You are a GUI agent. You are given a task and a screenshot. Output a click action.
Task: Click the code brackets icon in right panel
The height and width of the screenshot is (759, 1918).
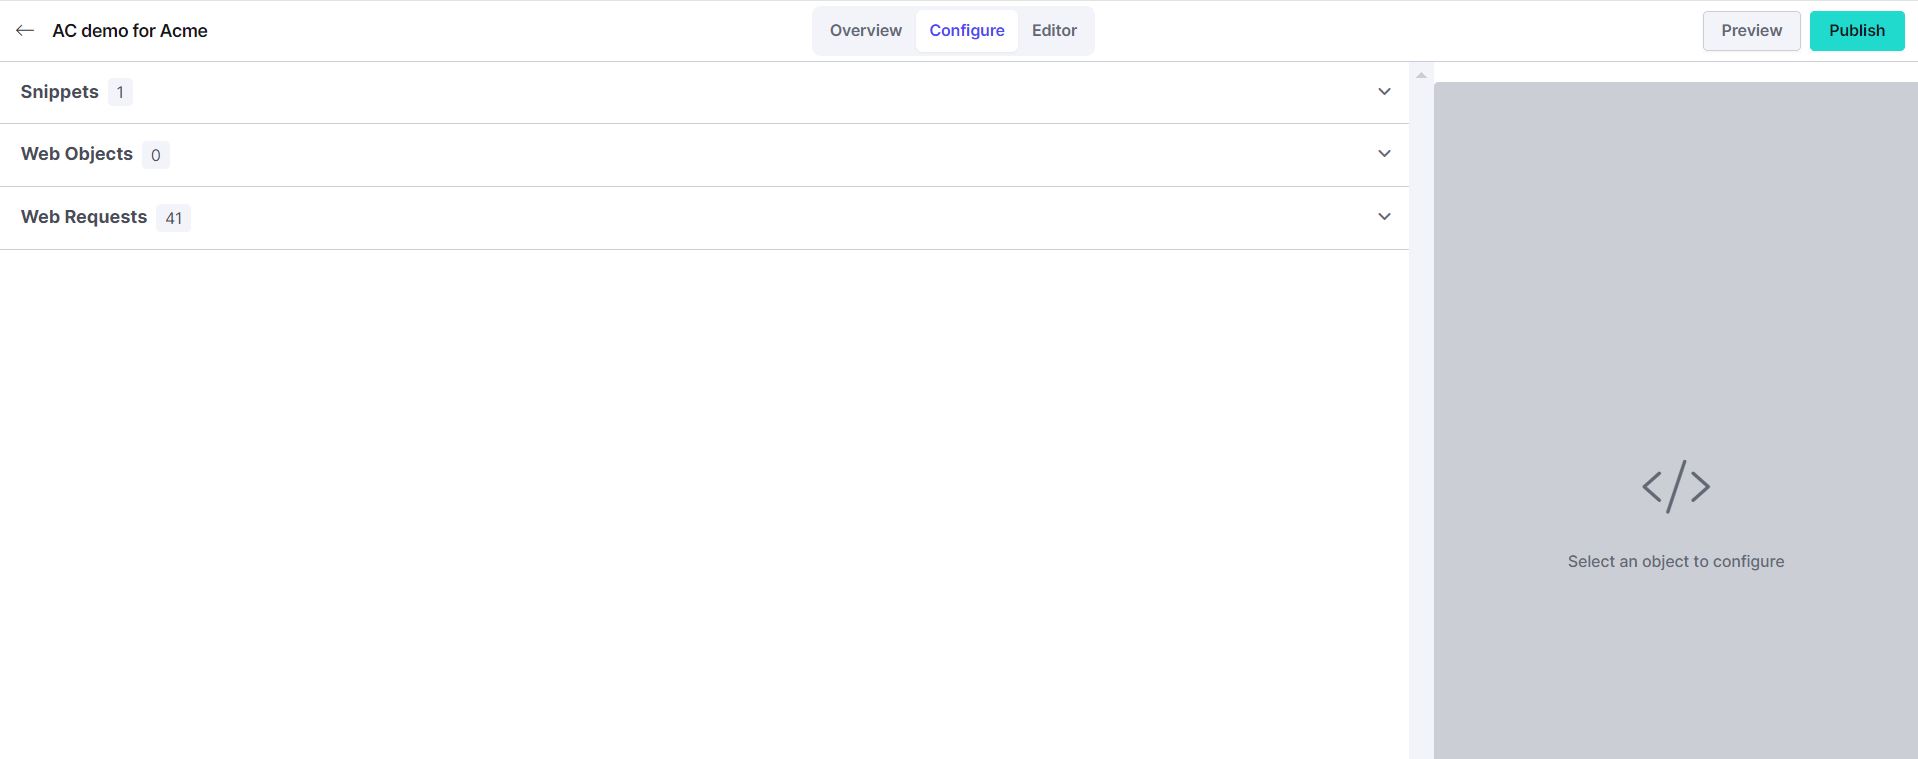1676,487
